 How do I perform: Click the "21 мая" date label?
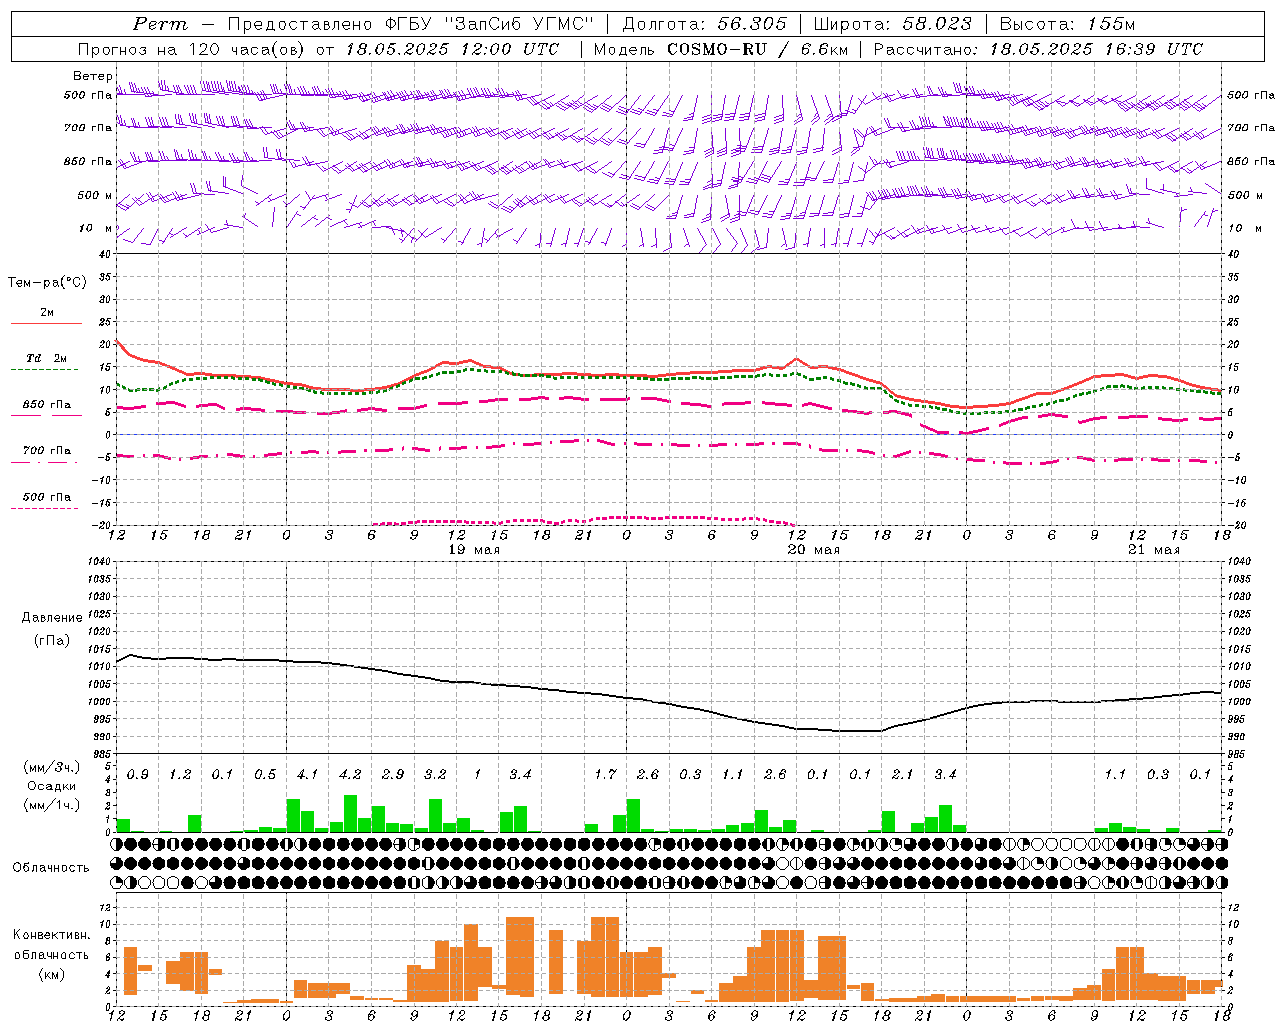1153,550
